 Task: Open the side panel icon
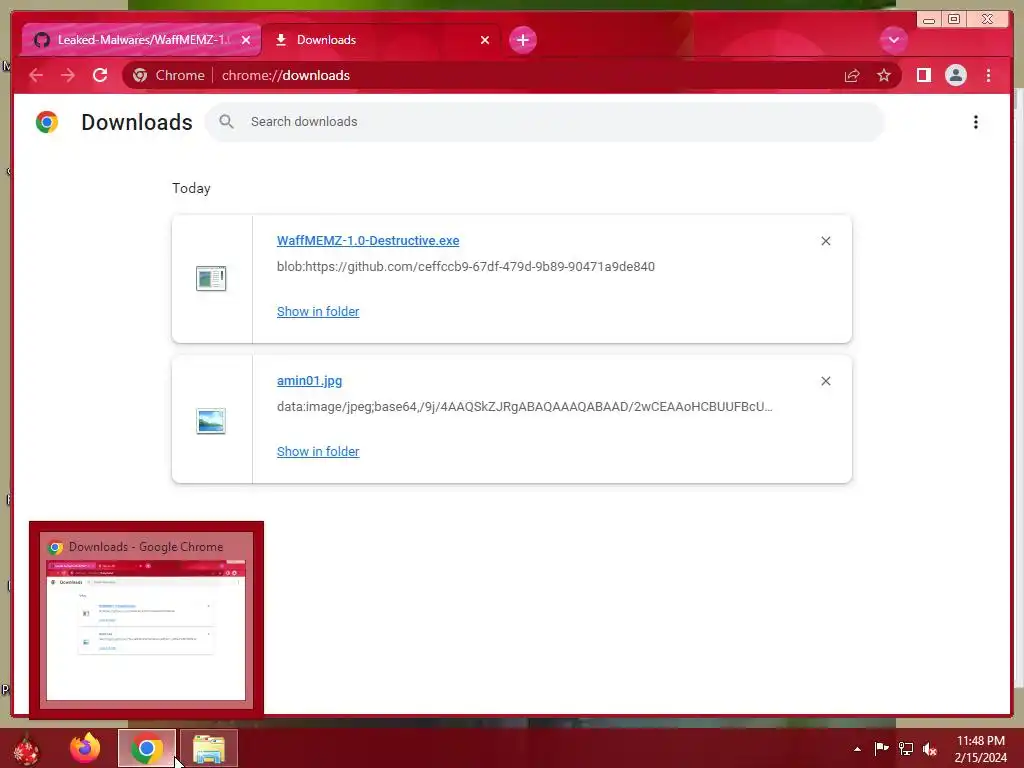click(x=923, y=75)
